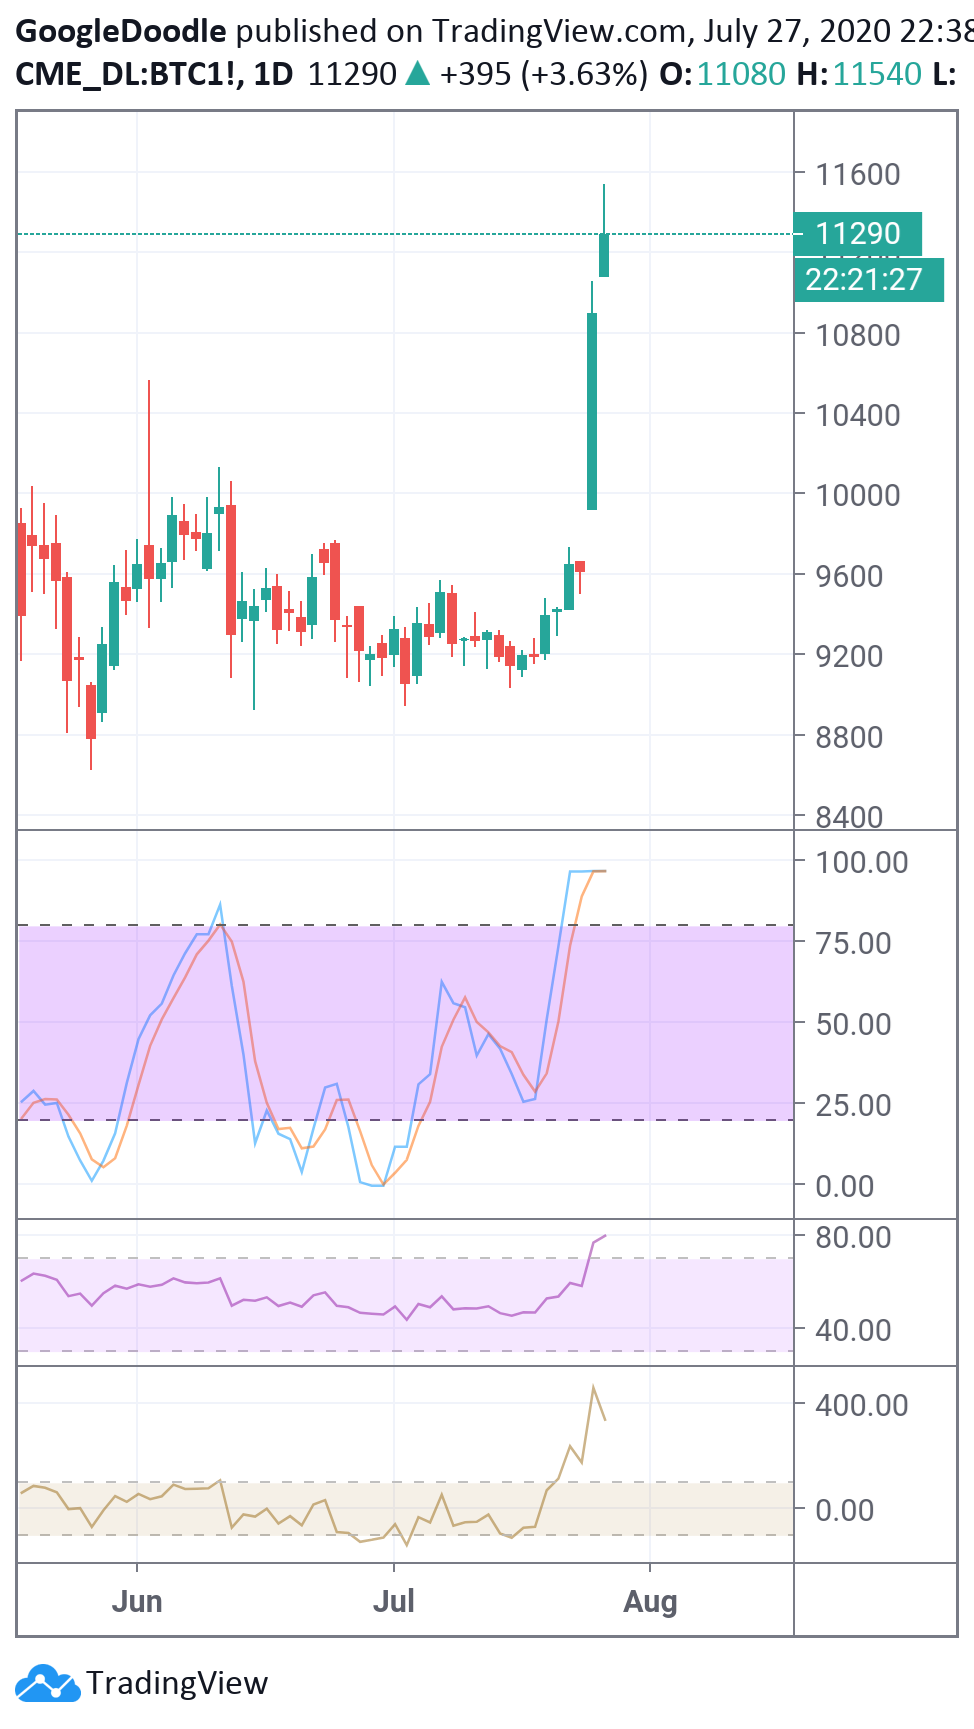
Task: Click the green up-triangle change indicator
Action: tap(418, 73)
